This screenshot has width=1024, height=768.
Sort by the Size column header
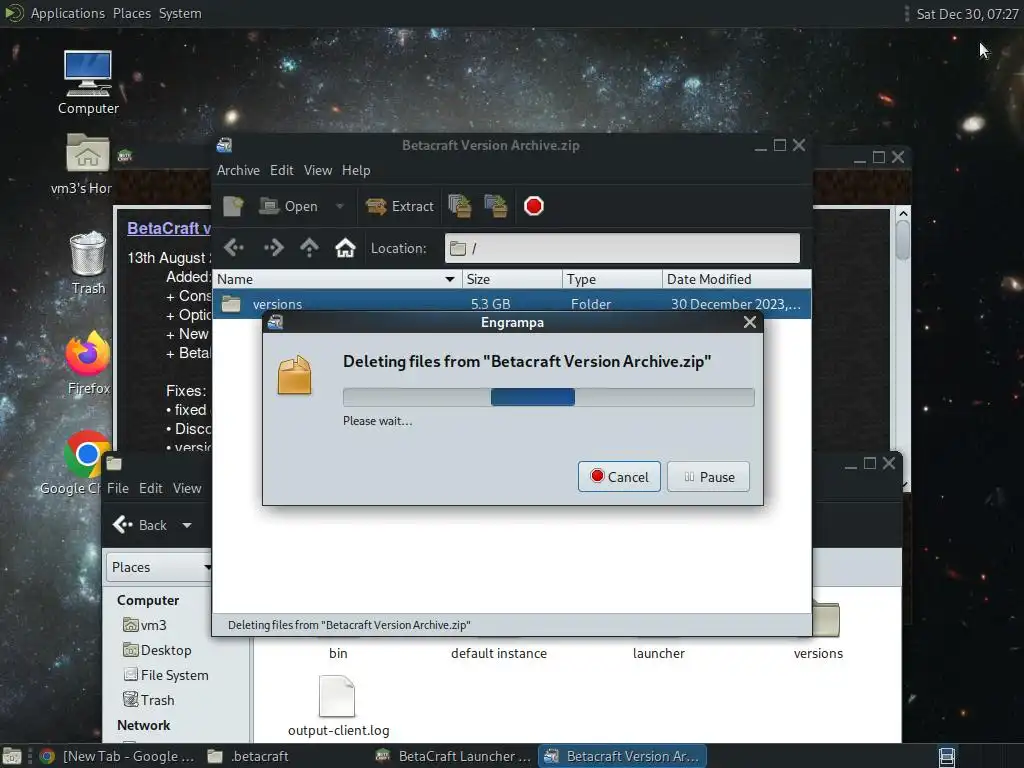click(x=512, y=280)
